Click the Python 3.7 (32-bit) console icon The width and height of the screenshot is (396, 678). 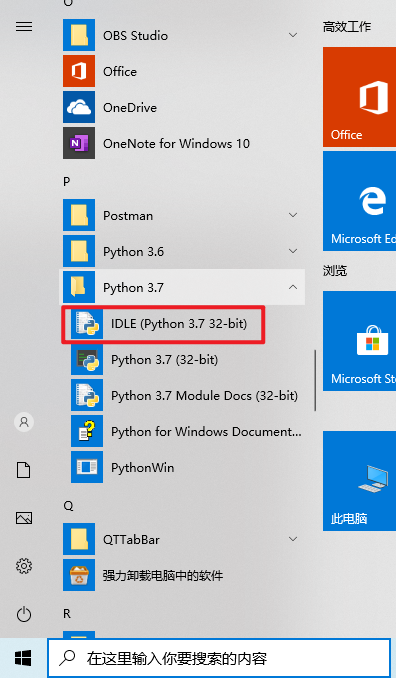tap(87, 359)
